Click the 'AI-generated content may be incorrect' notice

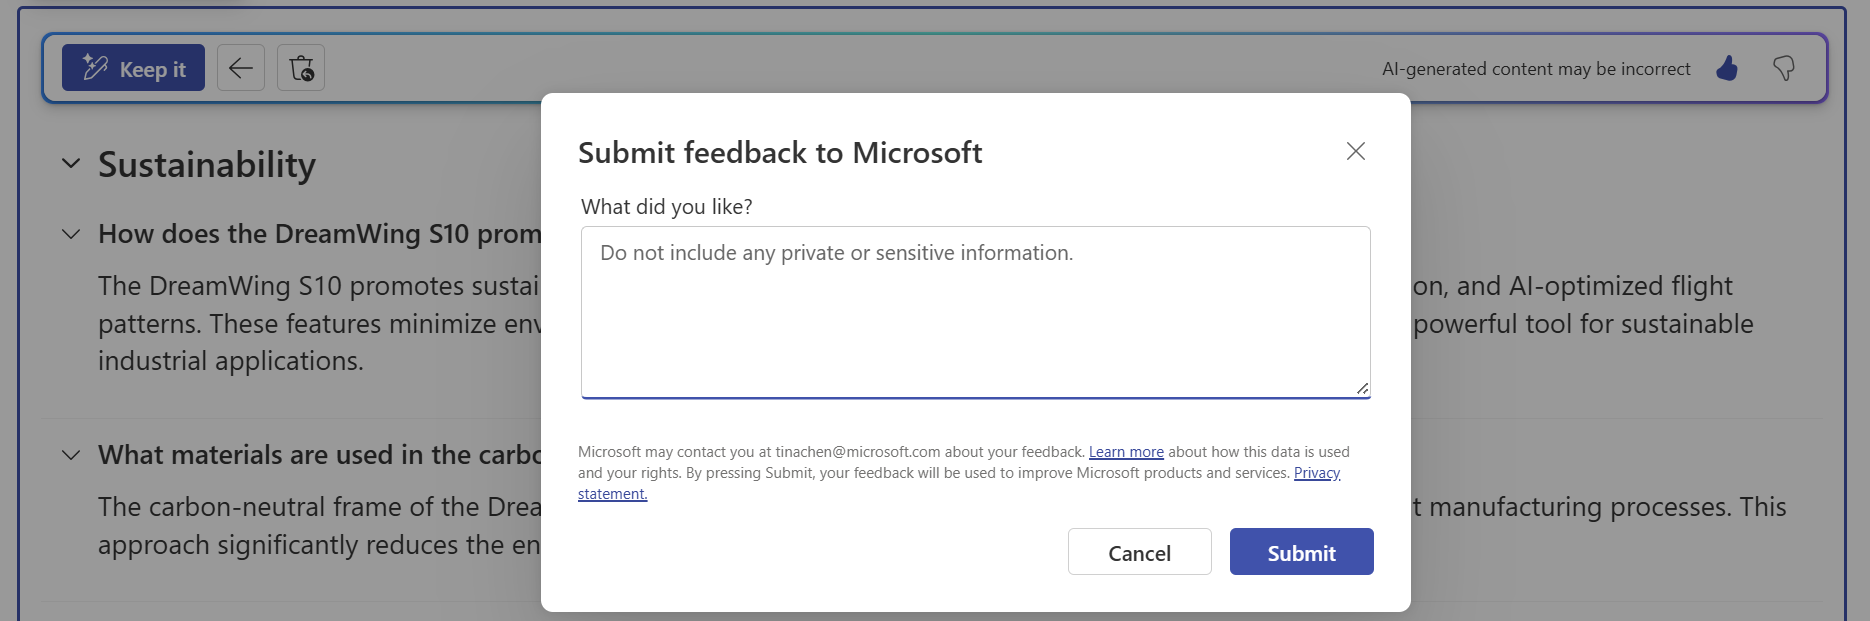1536,69
